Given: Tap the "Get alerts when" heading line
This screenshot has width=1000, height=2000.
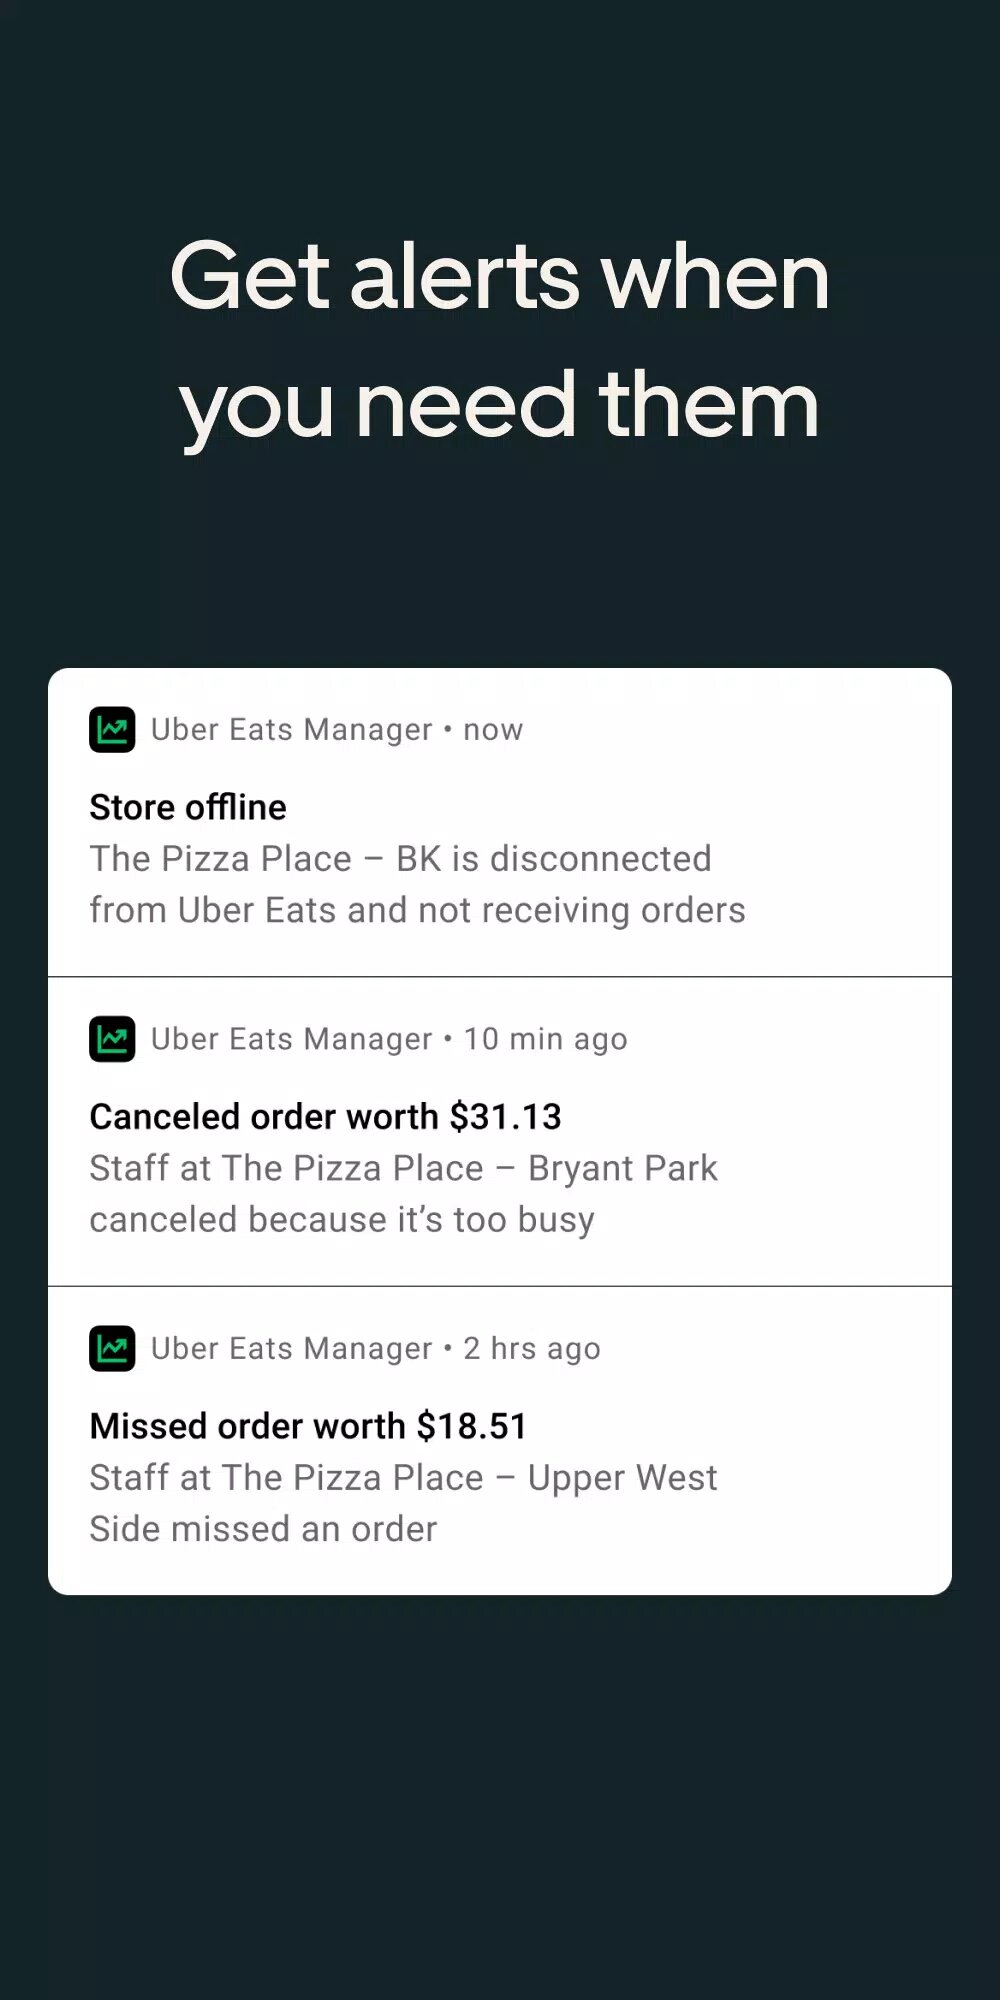Looking at the screenshot, I should (500, 277).
